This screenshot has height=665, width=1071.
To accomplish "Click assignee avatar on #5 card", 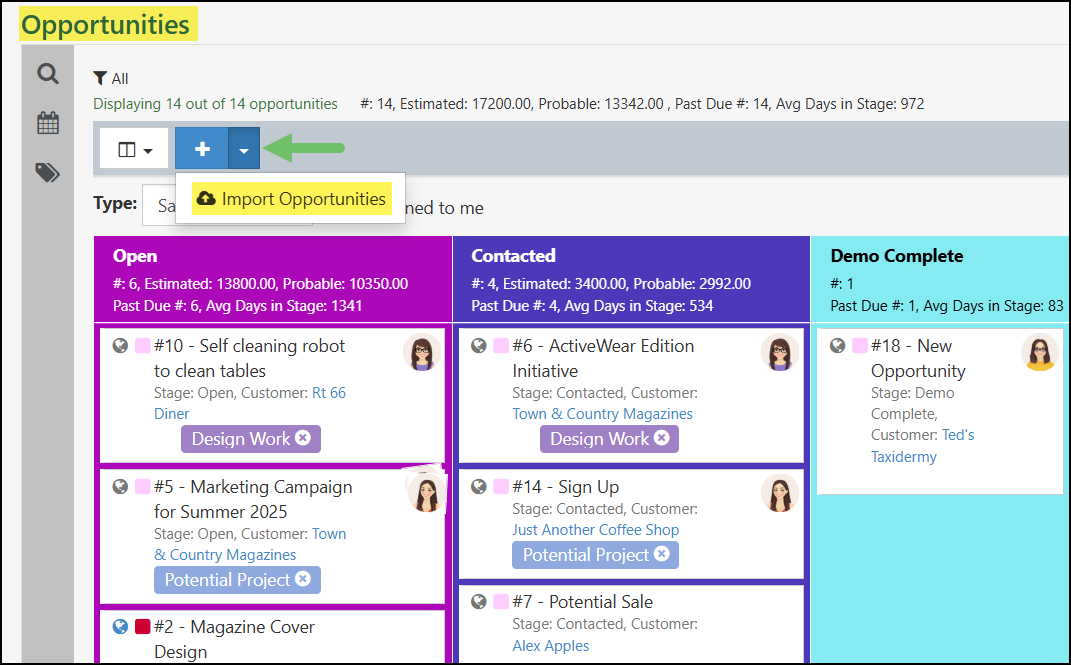I will point(426,492).
